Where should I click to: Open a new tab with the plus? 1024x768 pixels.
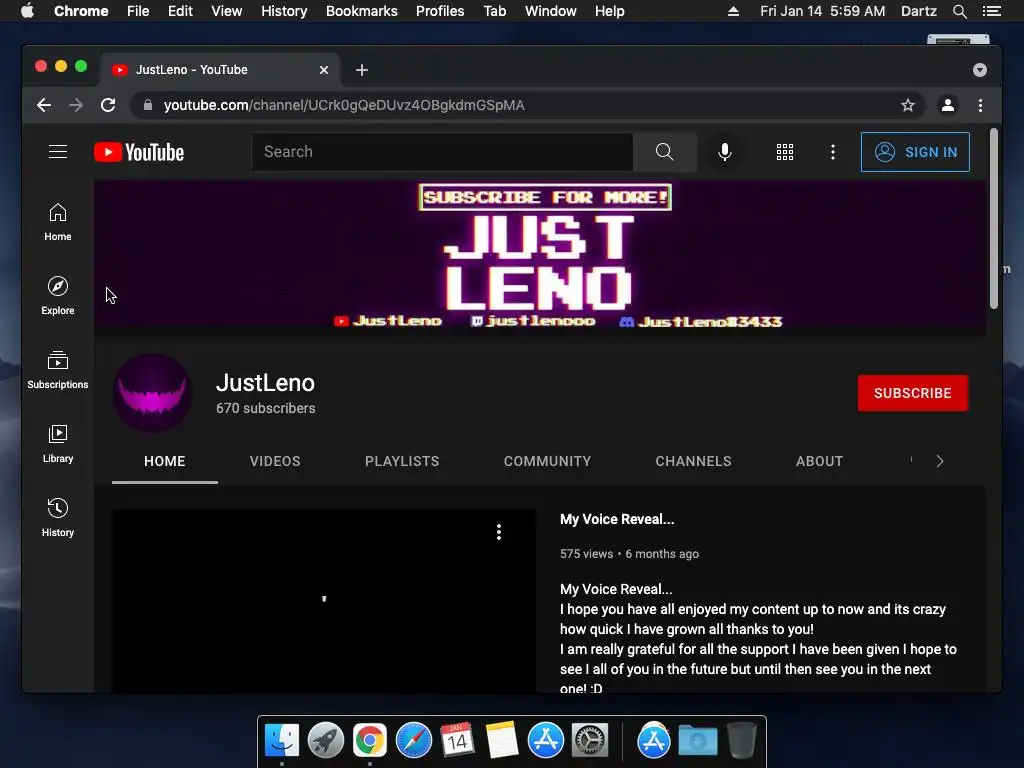point(362,70)
